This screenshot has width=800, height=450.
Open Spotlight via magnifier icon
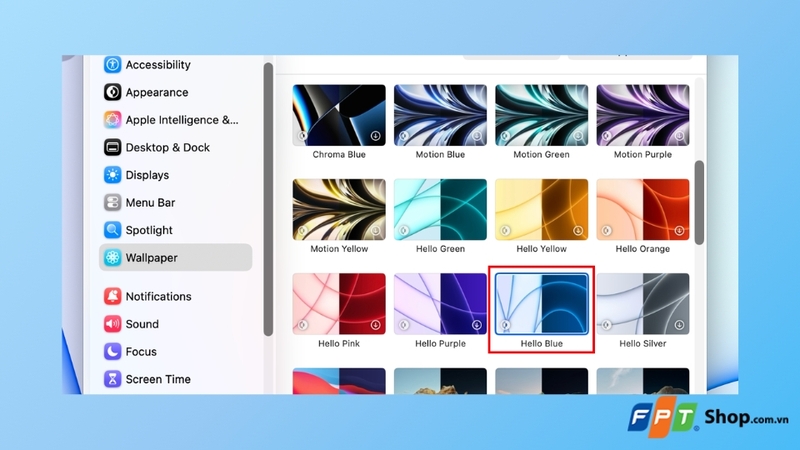[x=112, y=230]
